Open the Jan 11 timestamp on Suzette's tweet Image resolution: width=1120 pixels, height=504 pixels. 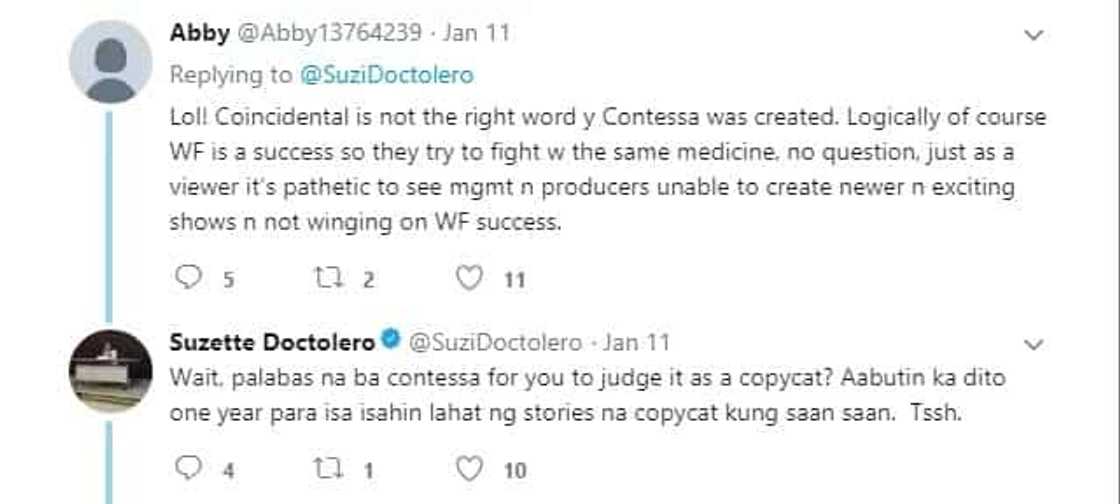(636, 342)
